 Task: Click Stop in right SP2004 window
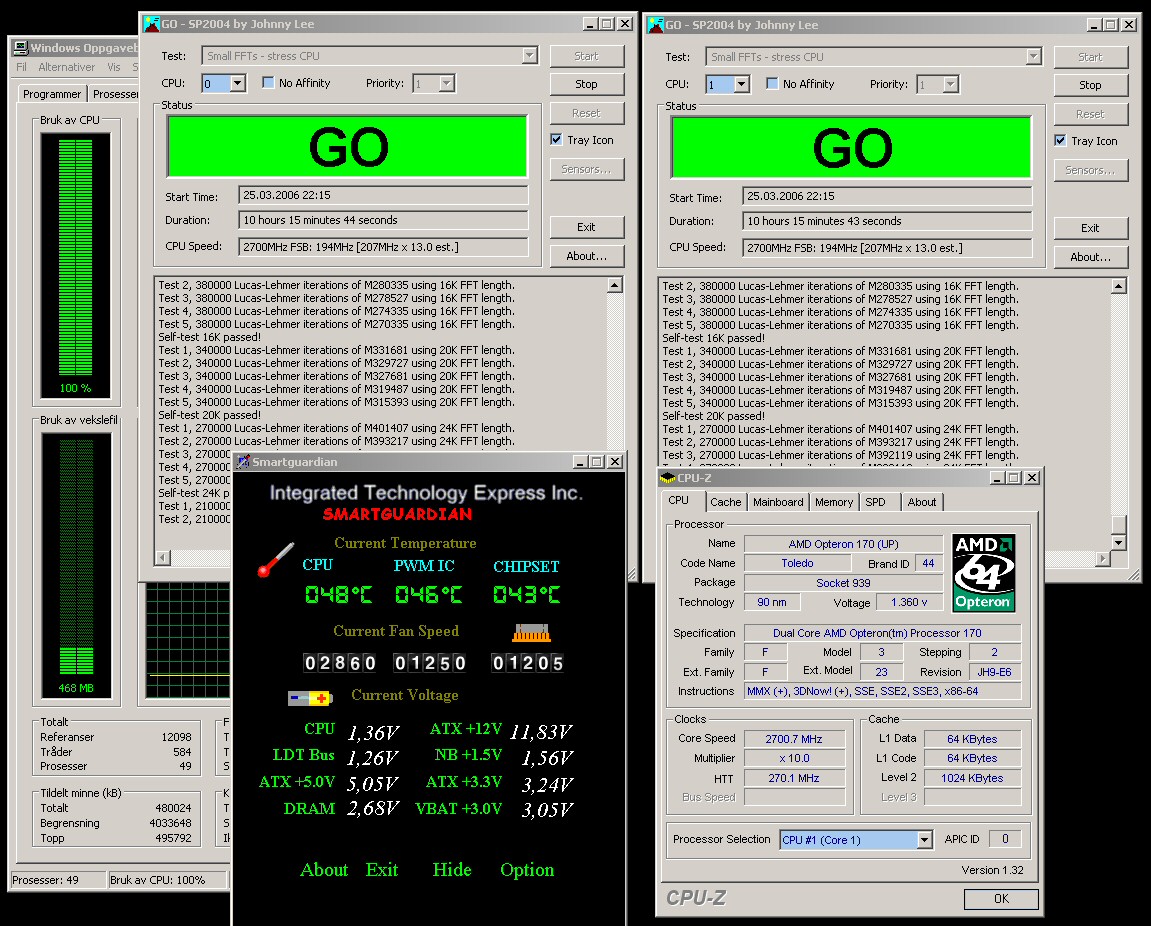click(x=1090, y=85)
